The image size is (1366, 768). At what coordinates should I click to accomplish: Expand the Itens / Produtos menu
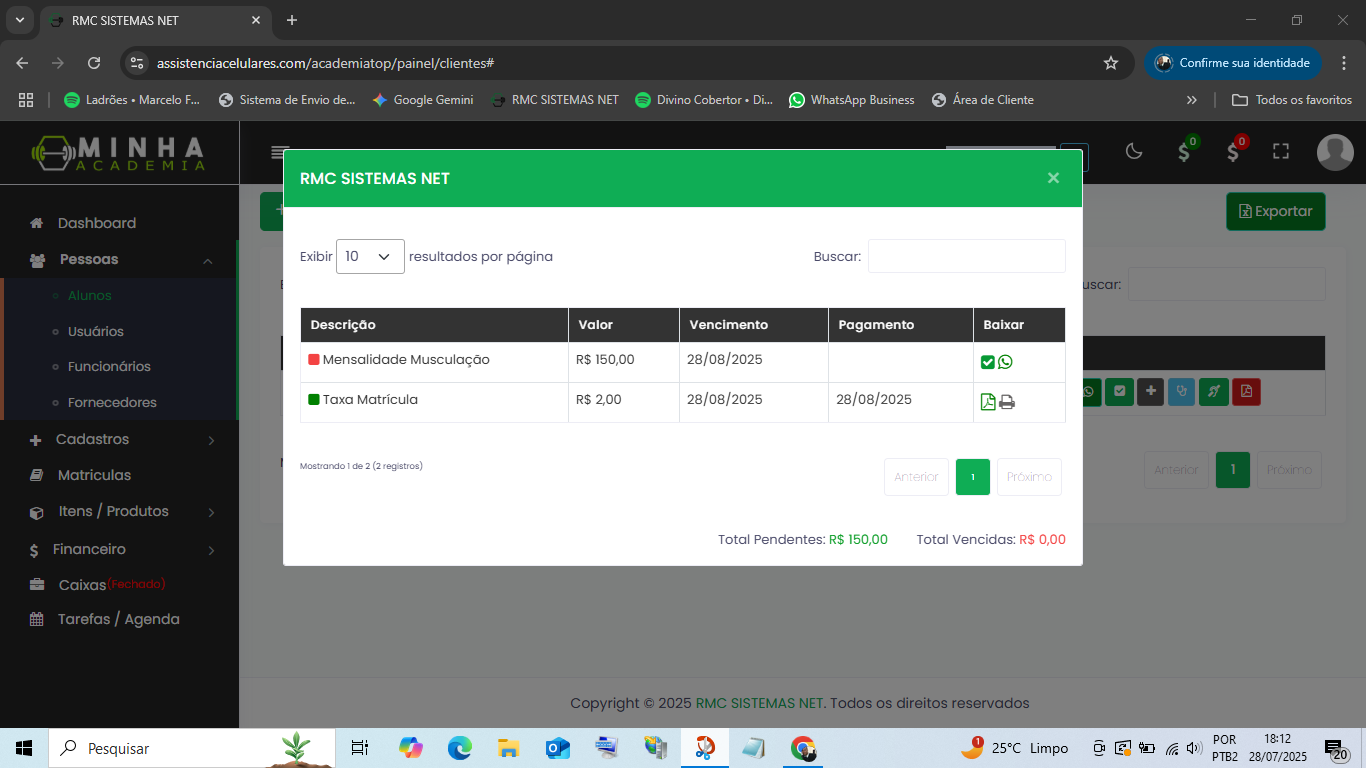[211, 512]
